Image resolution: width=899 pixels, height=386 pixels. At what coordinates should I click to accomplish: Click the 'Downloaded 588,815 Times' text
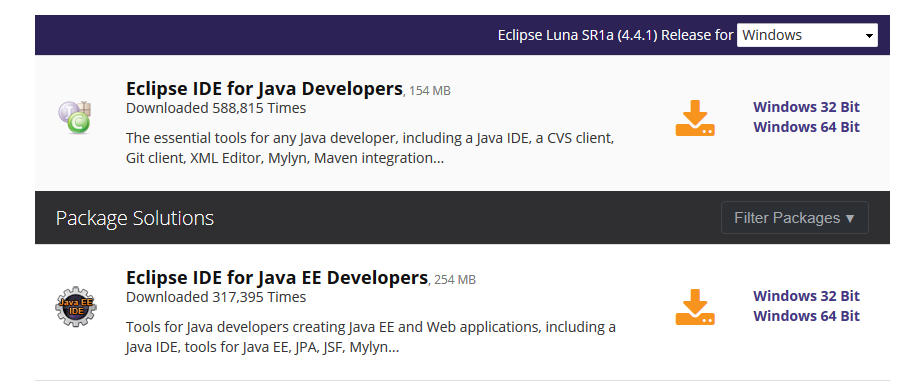click(x=216, y=108)
